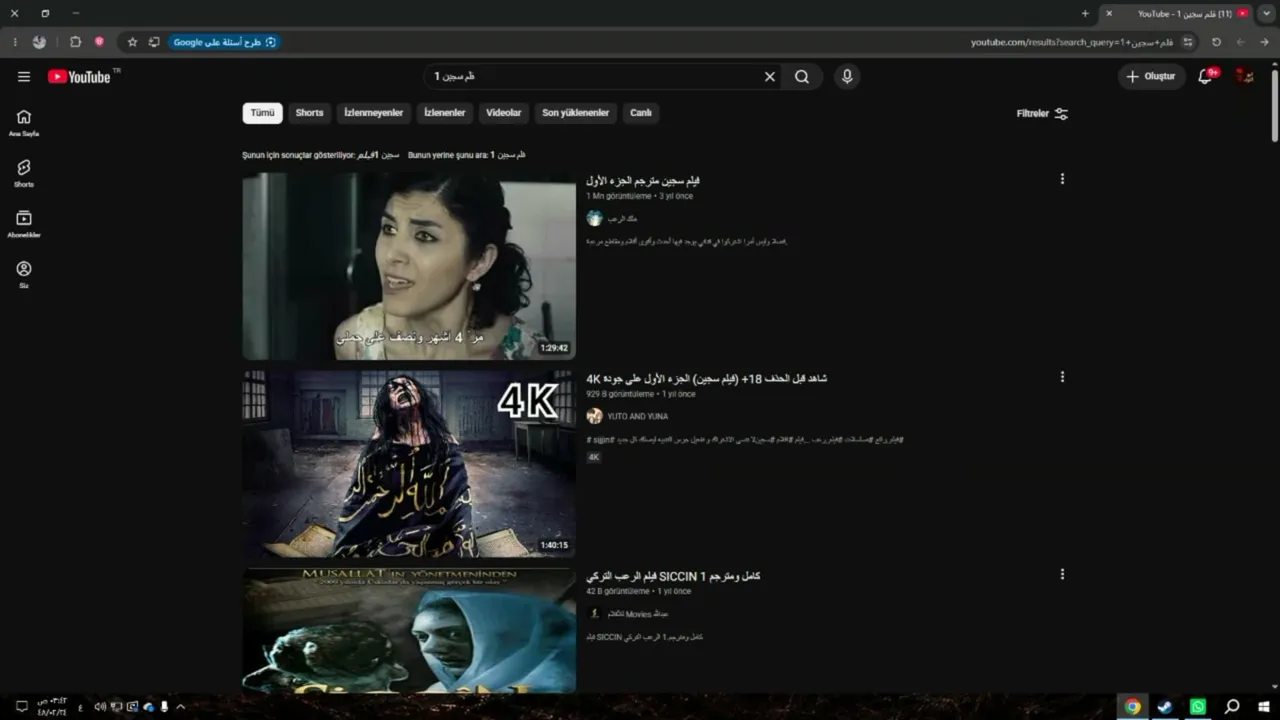Expand the Chrome tab search dropdown

point(1266,13)
